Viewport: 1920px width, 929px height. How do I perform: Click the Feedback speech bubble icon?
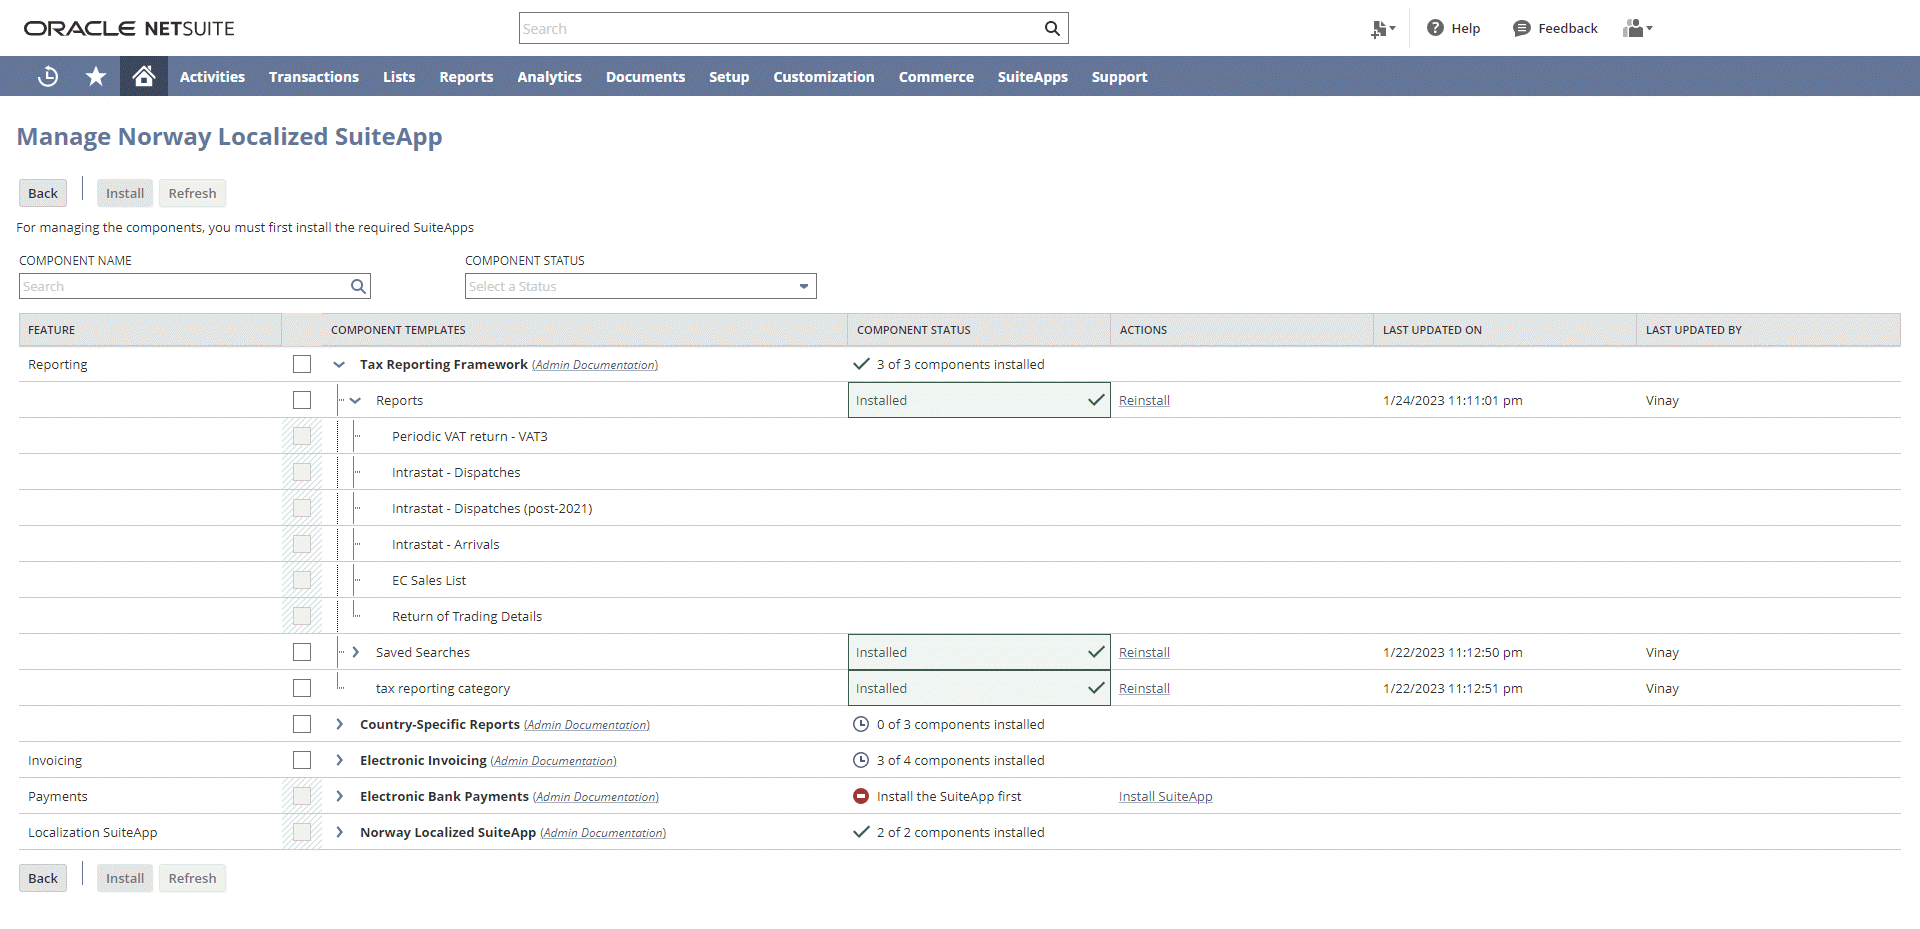1521,28
